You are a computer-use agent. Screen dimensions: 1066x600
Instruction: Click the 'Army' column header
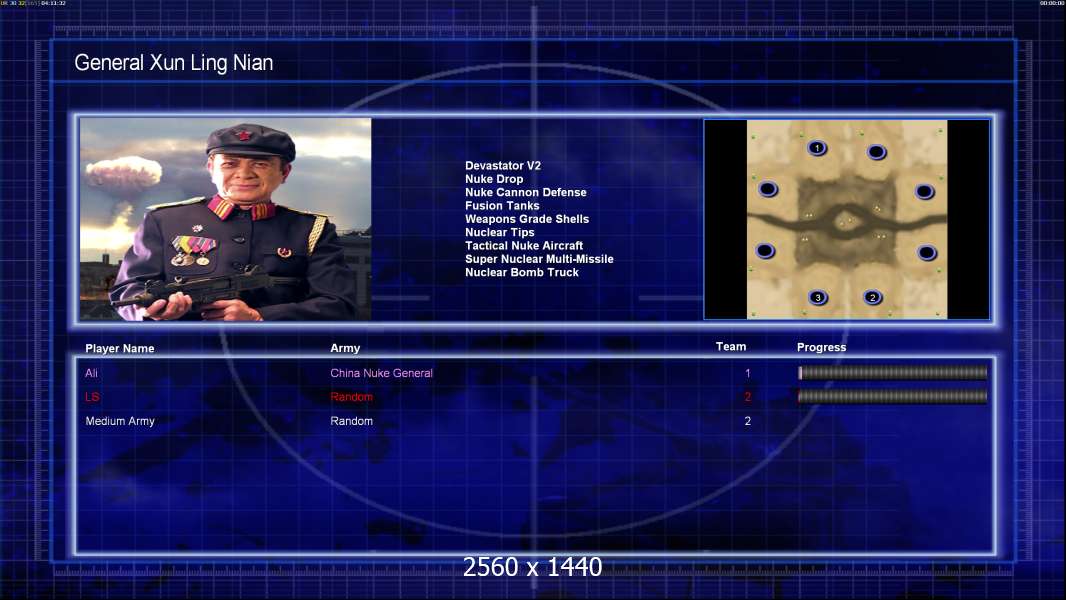tap(345, 348)
